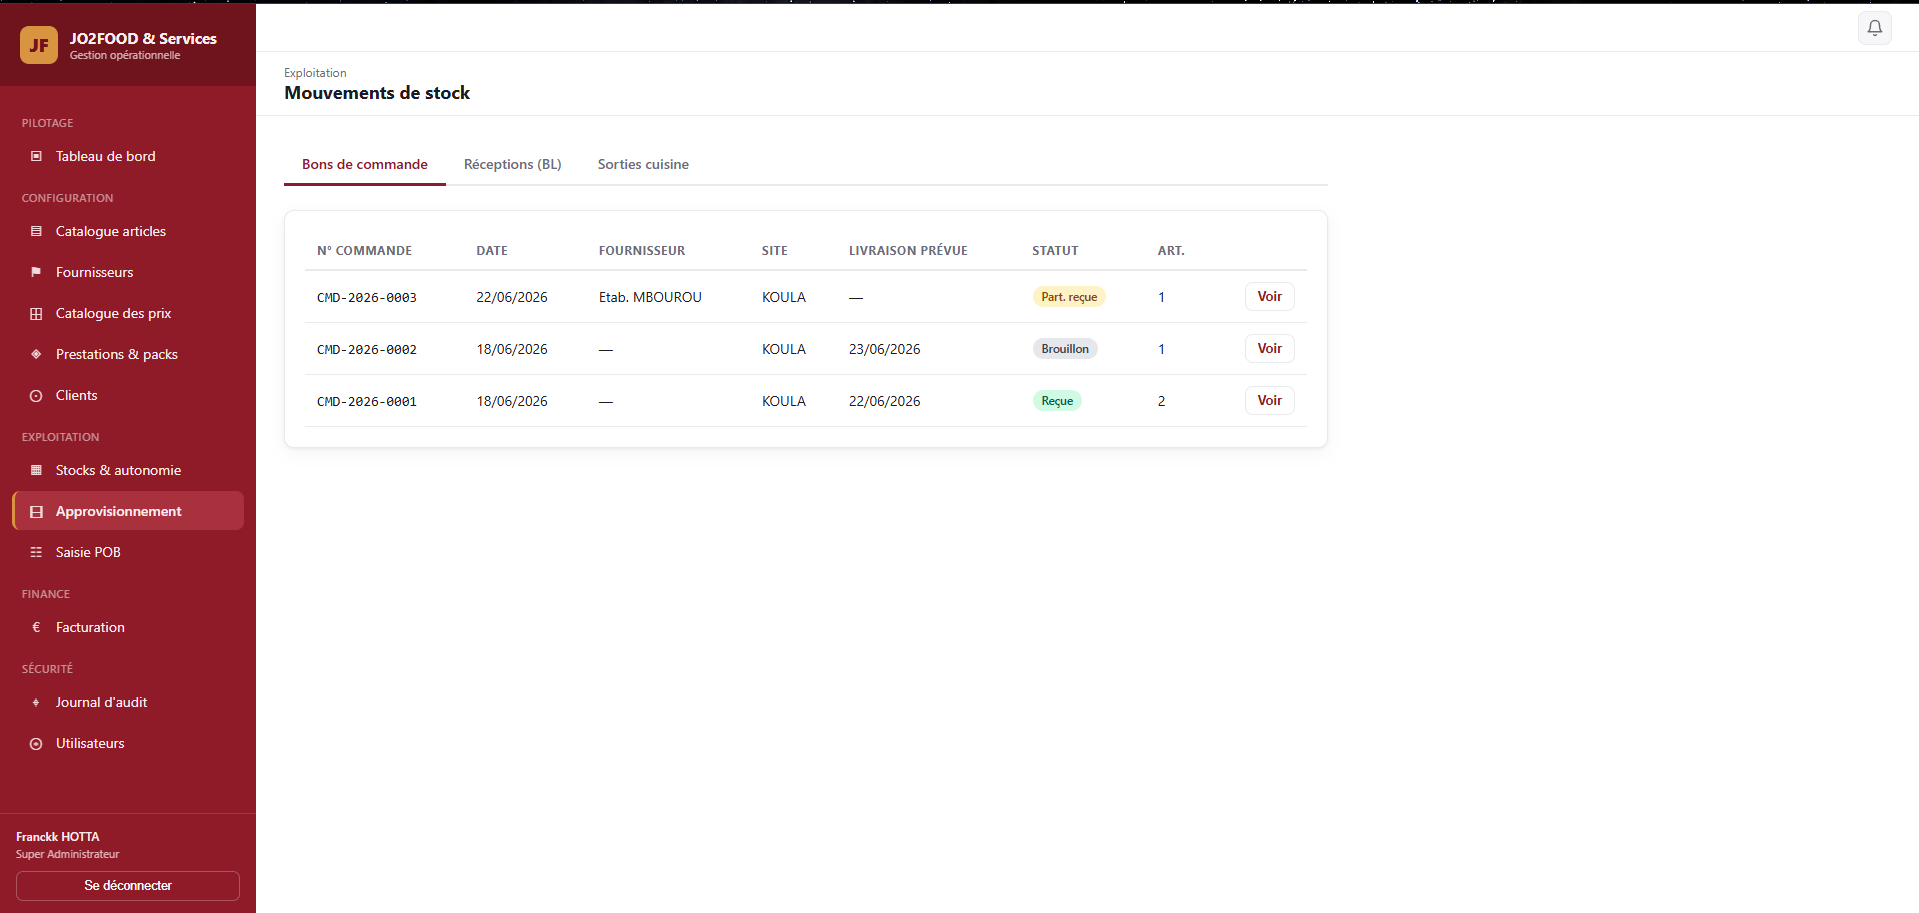Click the date 22/06/2026 of CMD-2026-0003
The width and height of the screenshot is (1919, 913).
pyautogui.click(x=512, y=297)
